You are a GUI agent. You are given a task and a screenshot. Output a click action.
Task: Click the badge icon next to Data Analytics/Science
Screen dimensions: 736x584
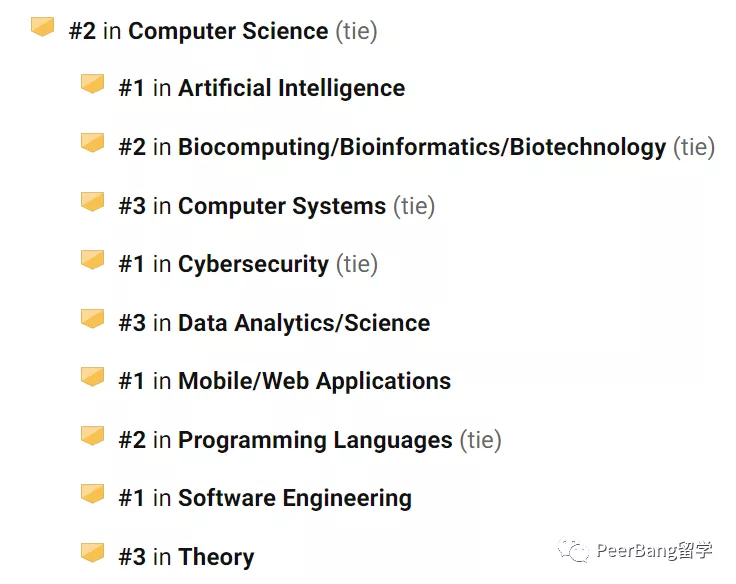pyautogui.click(x=92, y=319)
